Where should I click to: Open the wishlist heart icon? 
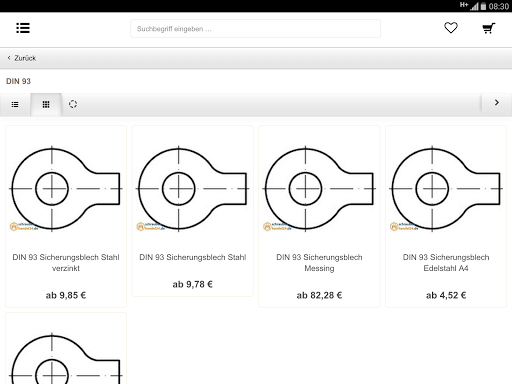pyautogui.click(x=451, y=28)
